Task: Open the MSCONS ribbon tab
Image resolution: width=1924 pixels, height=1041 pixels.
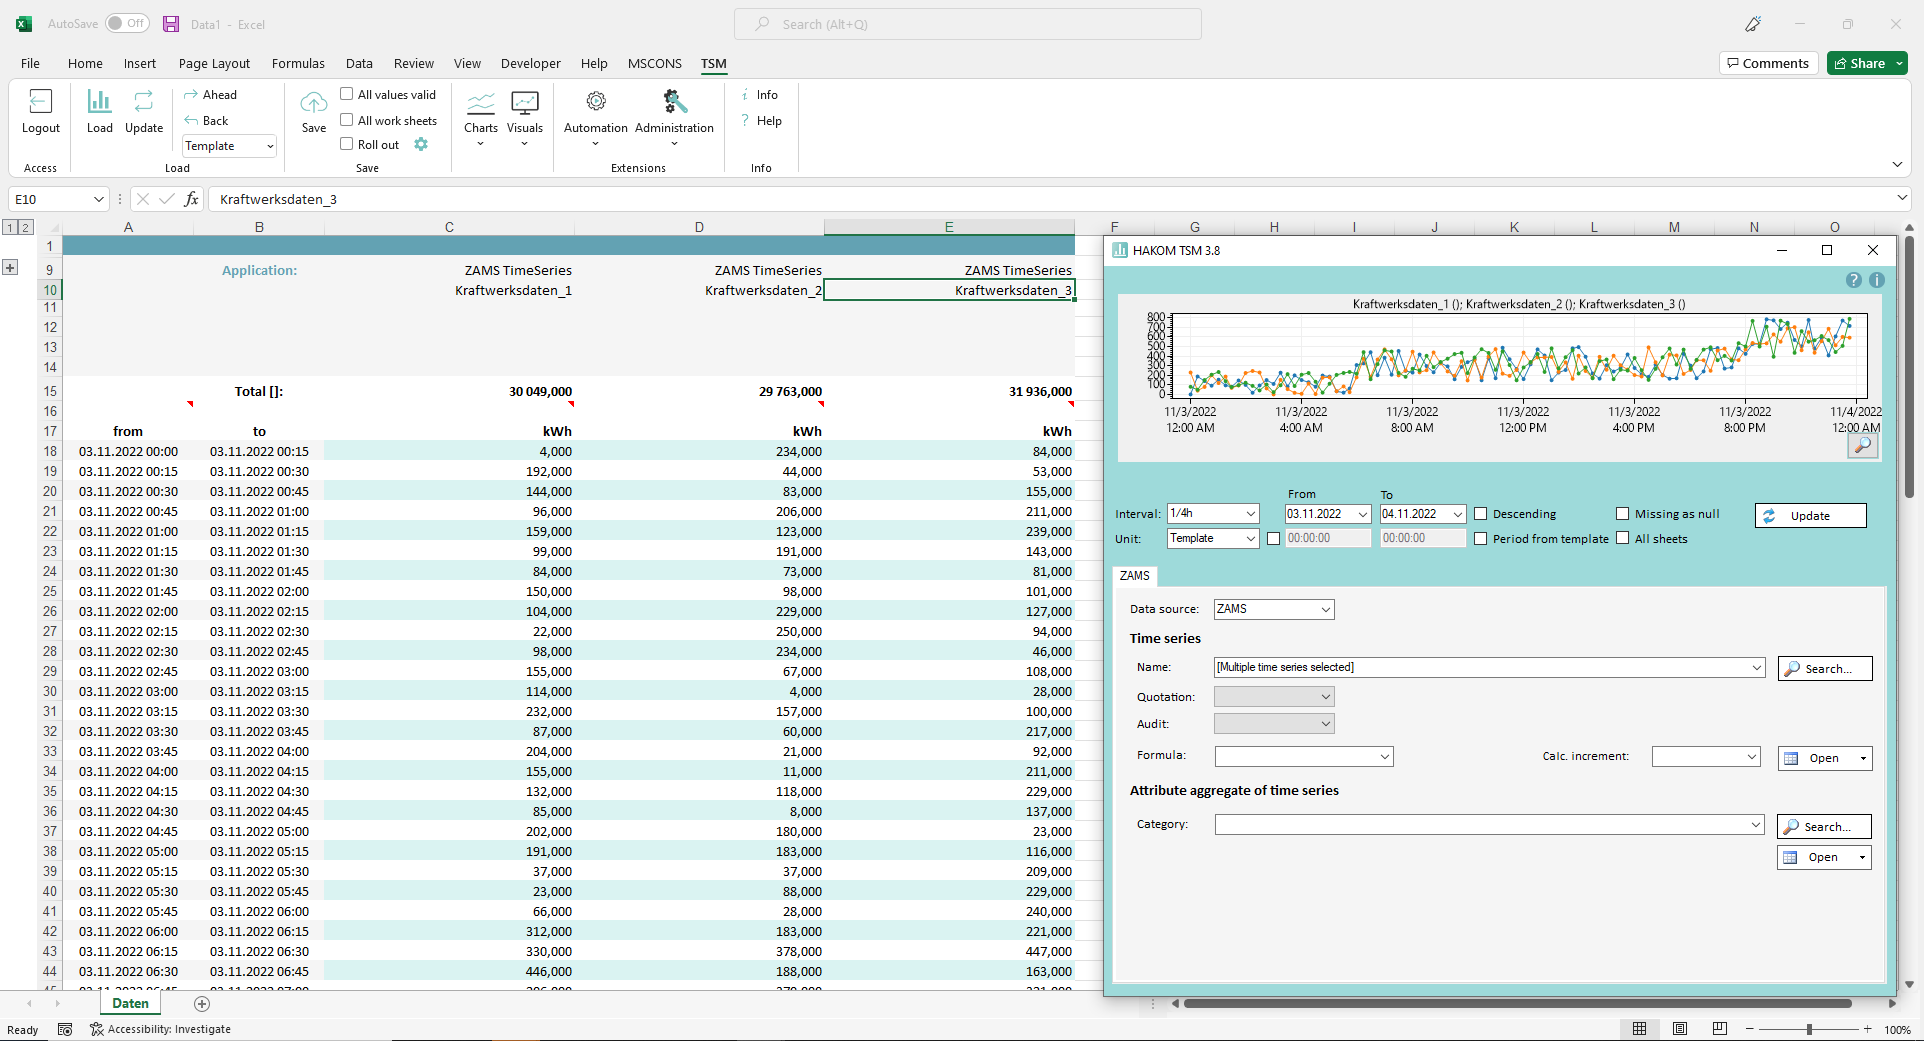Action: 655,63
